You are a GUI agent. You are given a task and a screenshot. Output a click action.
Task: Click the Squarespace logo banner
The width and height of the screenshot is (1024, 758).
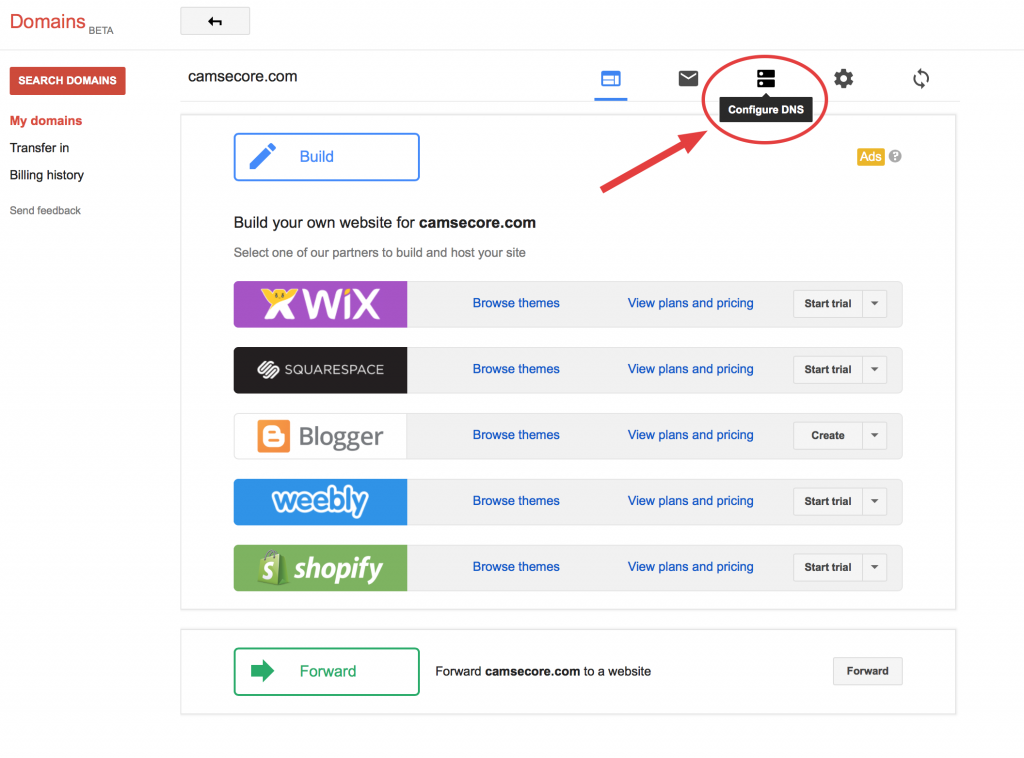(x=320, y=370)
